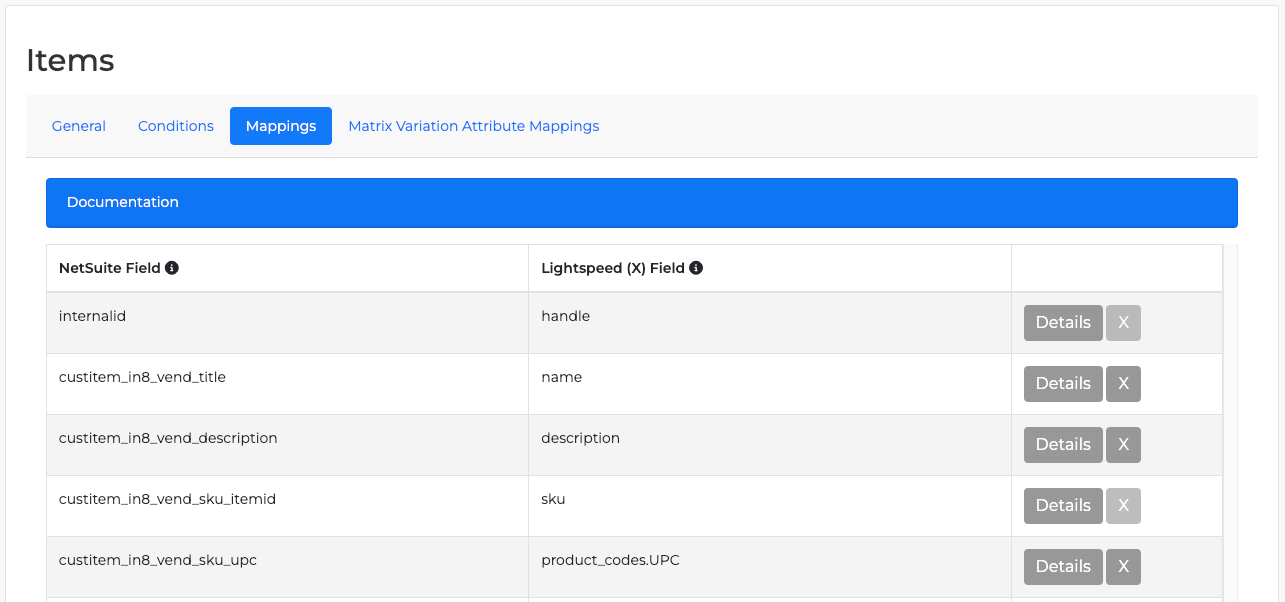Show Details for sku mapping
Image resolution: width=1285 pixels, height=602 pixels.
[1062, 506]
